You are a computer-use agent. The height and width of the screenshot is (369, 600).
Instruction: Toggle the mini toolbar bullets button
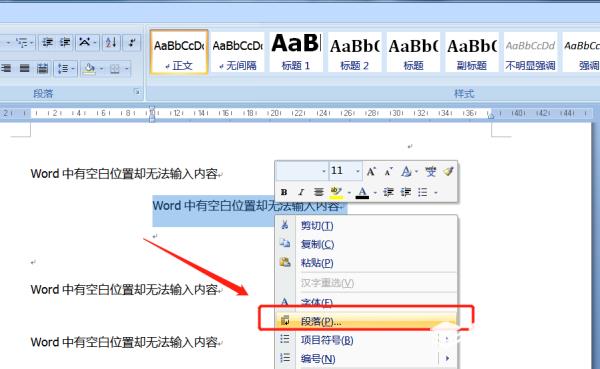pos(422,192)
